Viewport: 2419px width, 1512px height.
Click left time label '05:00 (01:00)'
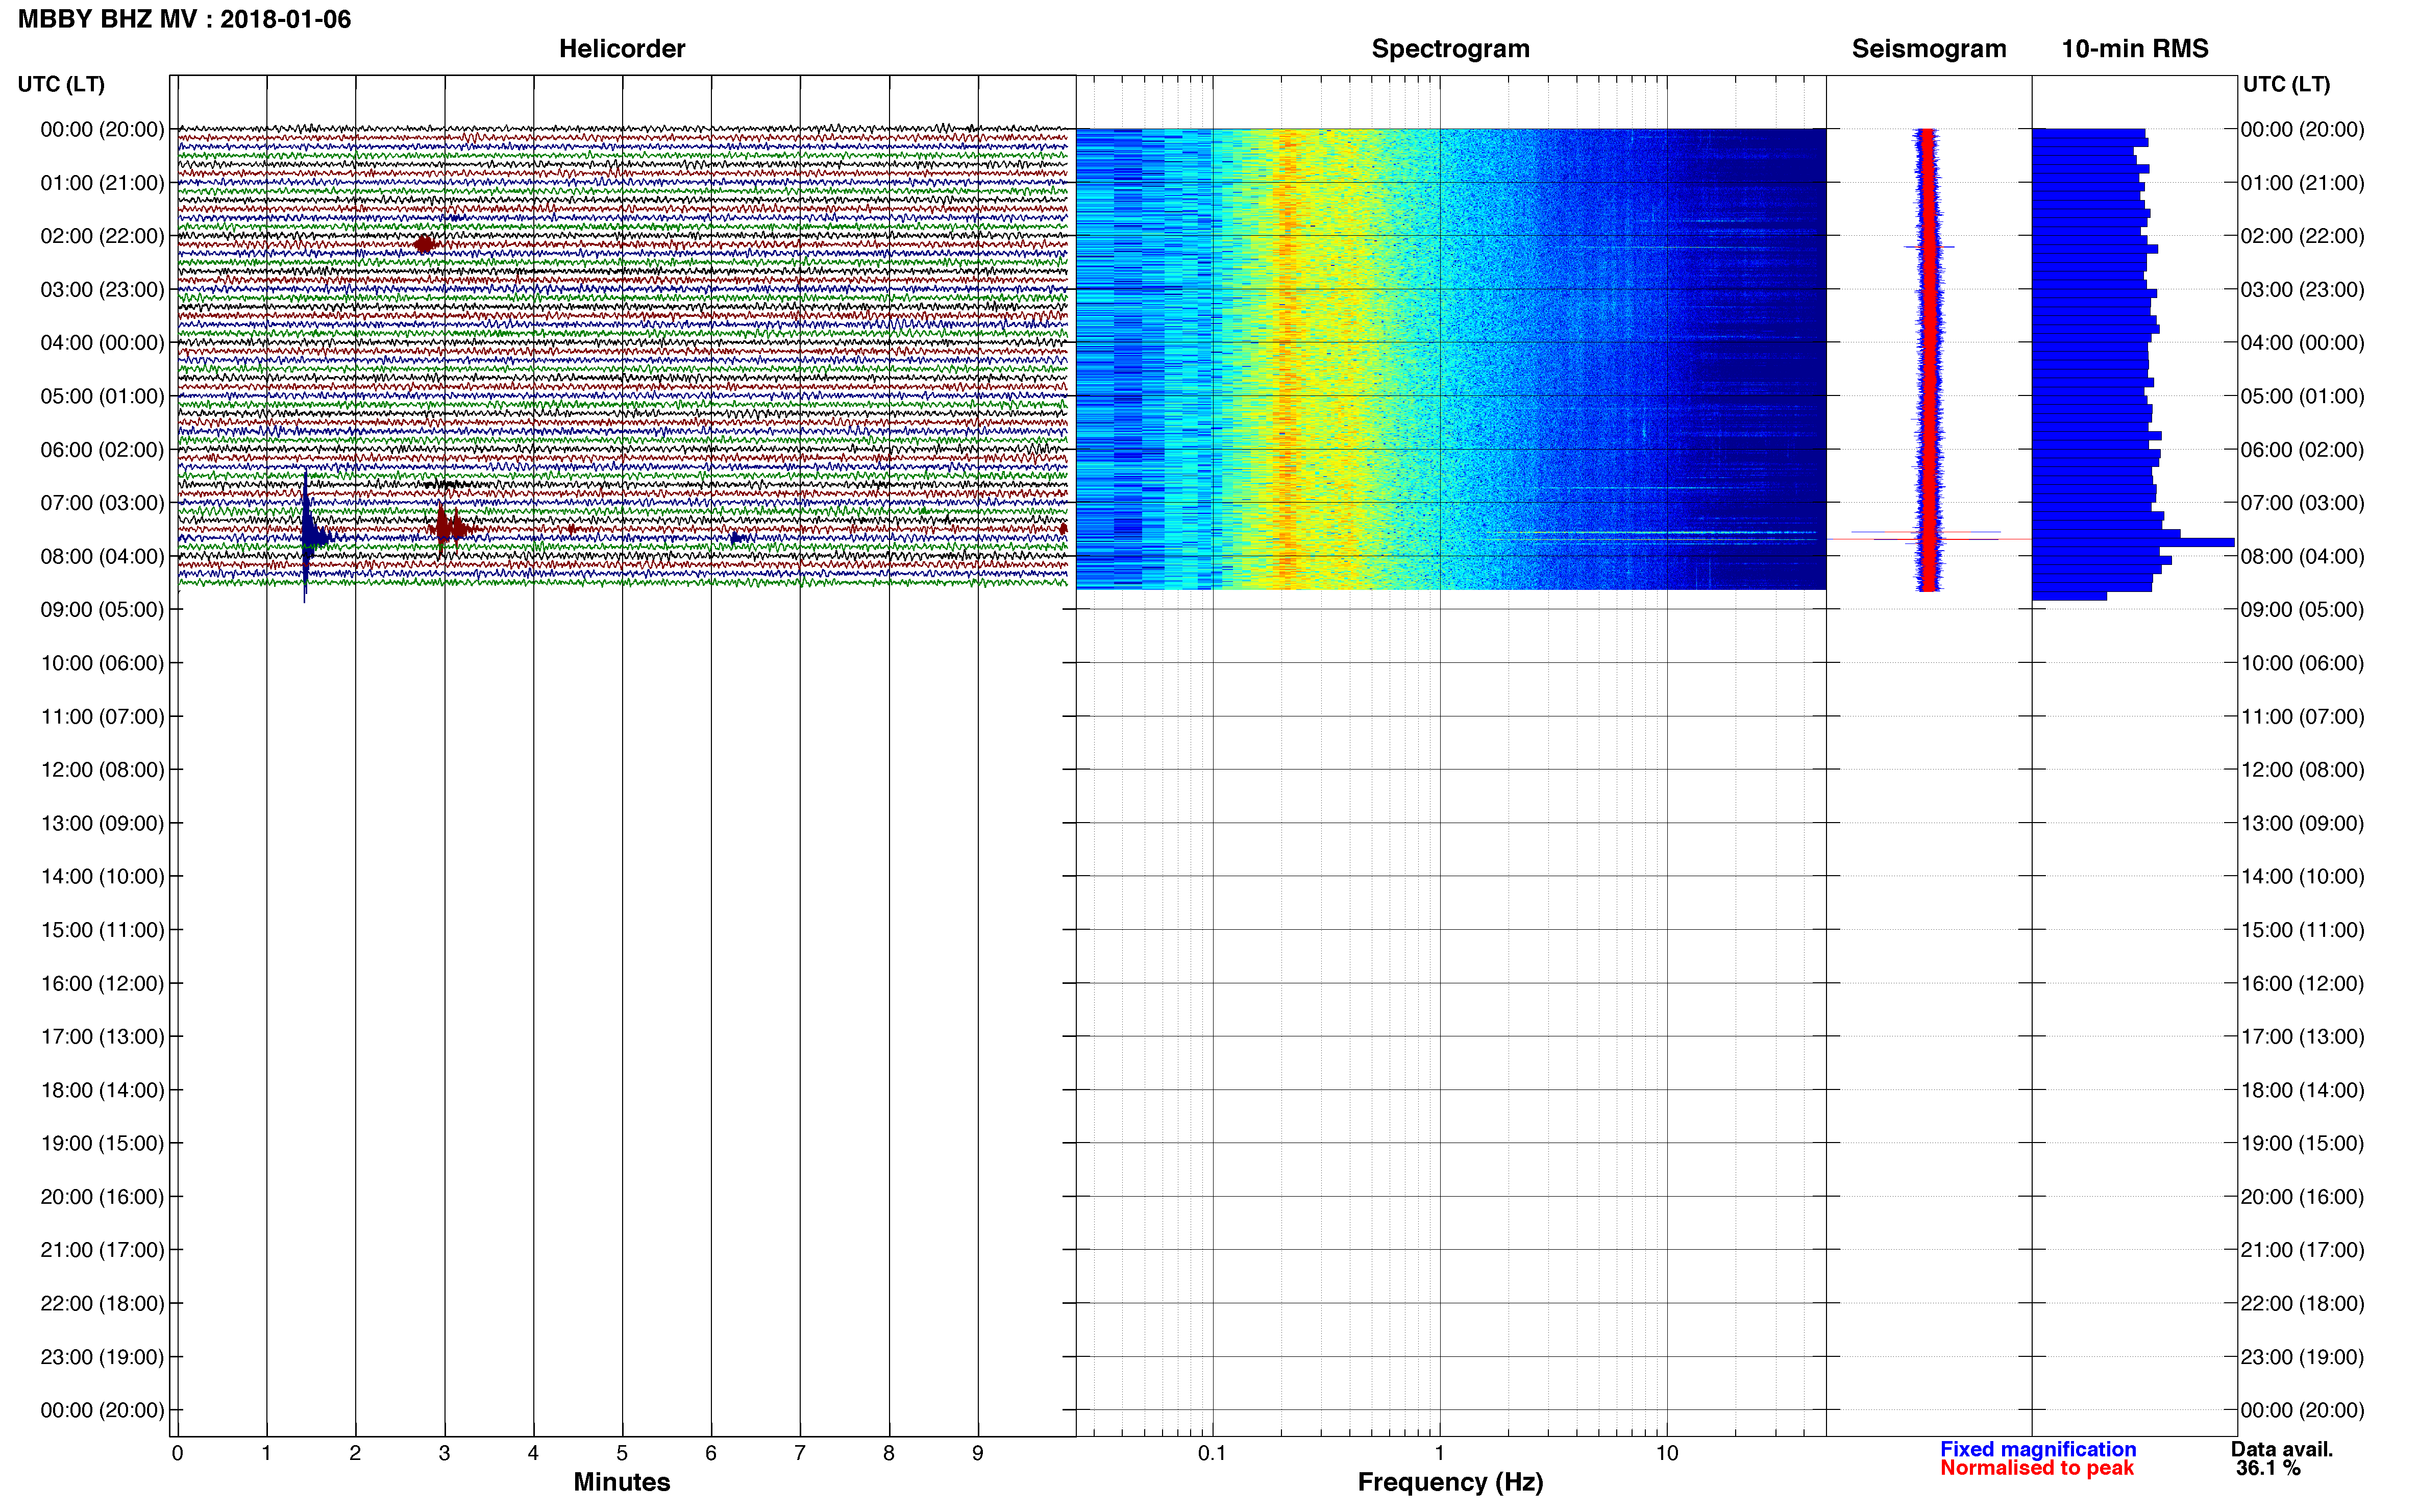click(x=102, y=396)
